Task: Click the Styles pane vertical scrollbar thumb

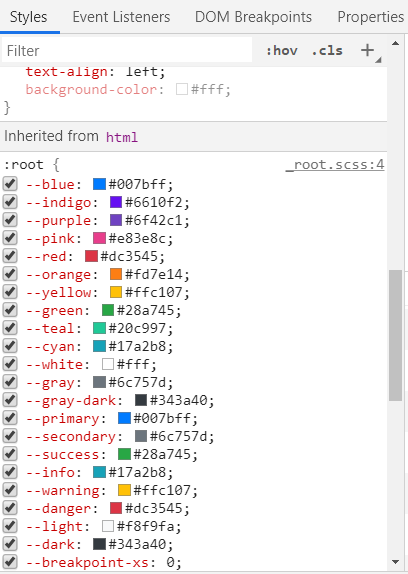Action: (x=395, y=335)
